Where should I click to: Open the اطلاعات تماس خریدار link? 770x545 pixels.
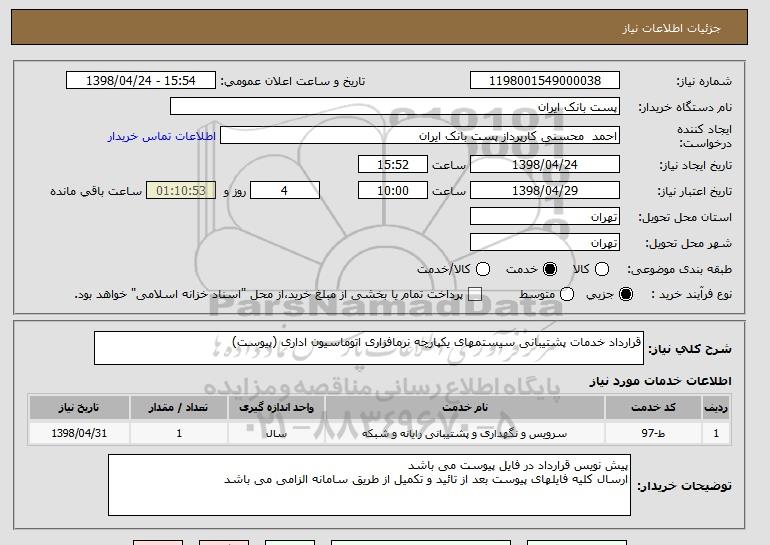tap(162, 136)
